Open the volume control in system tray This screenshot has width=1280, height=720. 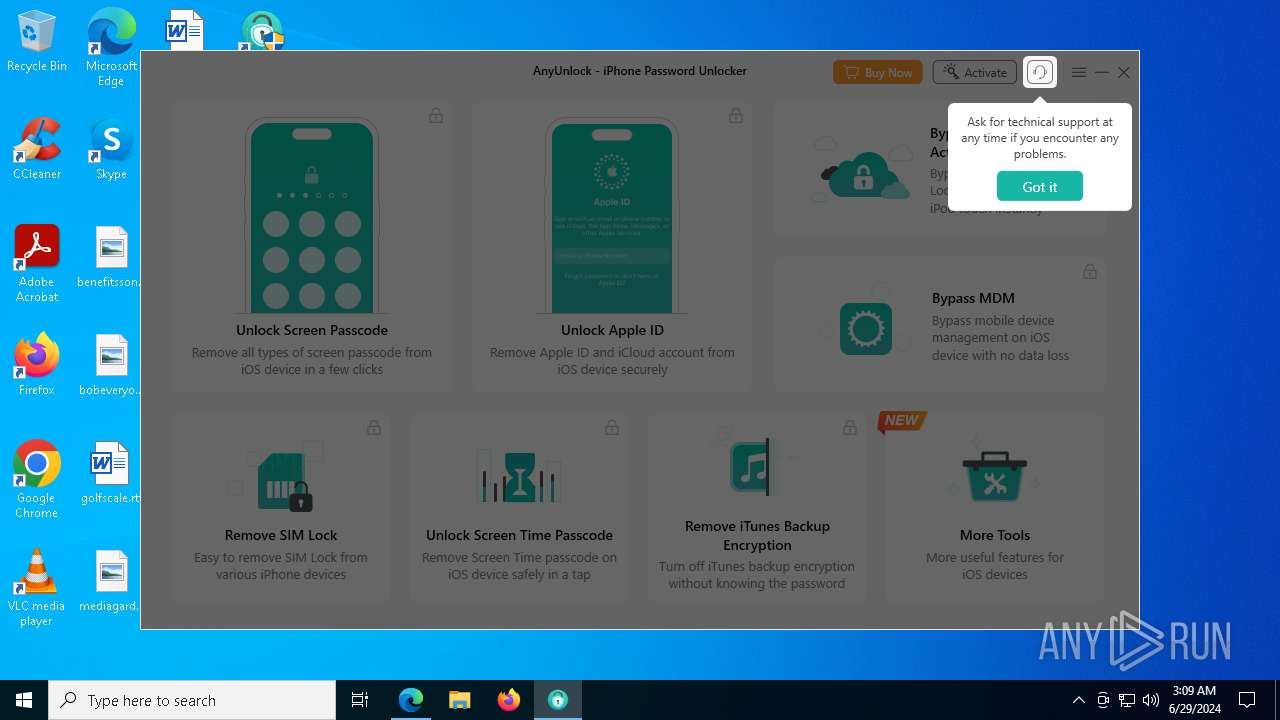pyautogui.click(x=1151, y=700)
